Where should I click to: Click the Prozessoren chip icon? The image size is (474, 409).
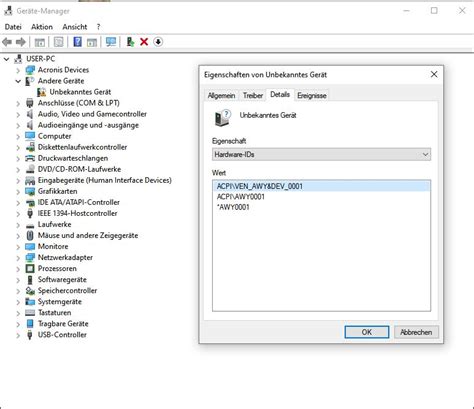30,268
